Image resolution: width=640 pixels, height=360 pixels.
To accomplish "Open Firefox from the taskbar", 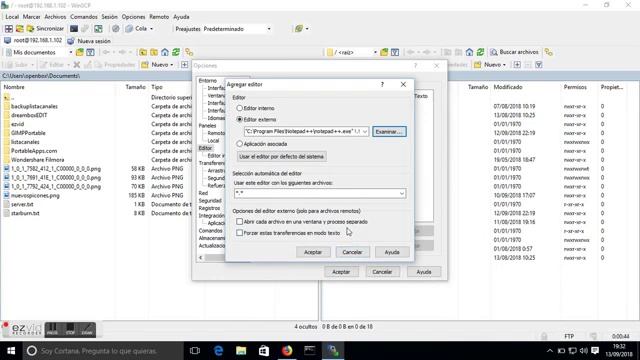I will pyautogui.click(x=287, y=351).
